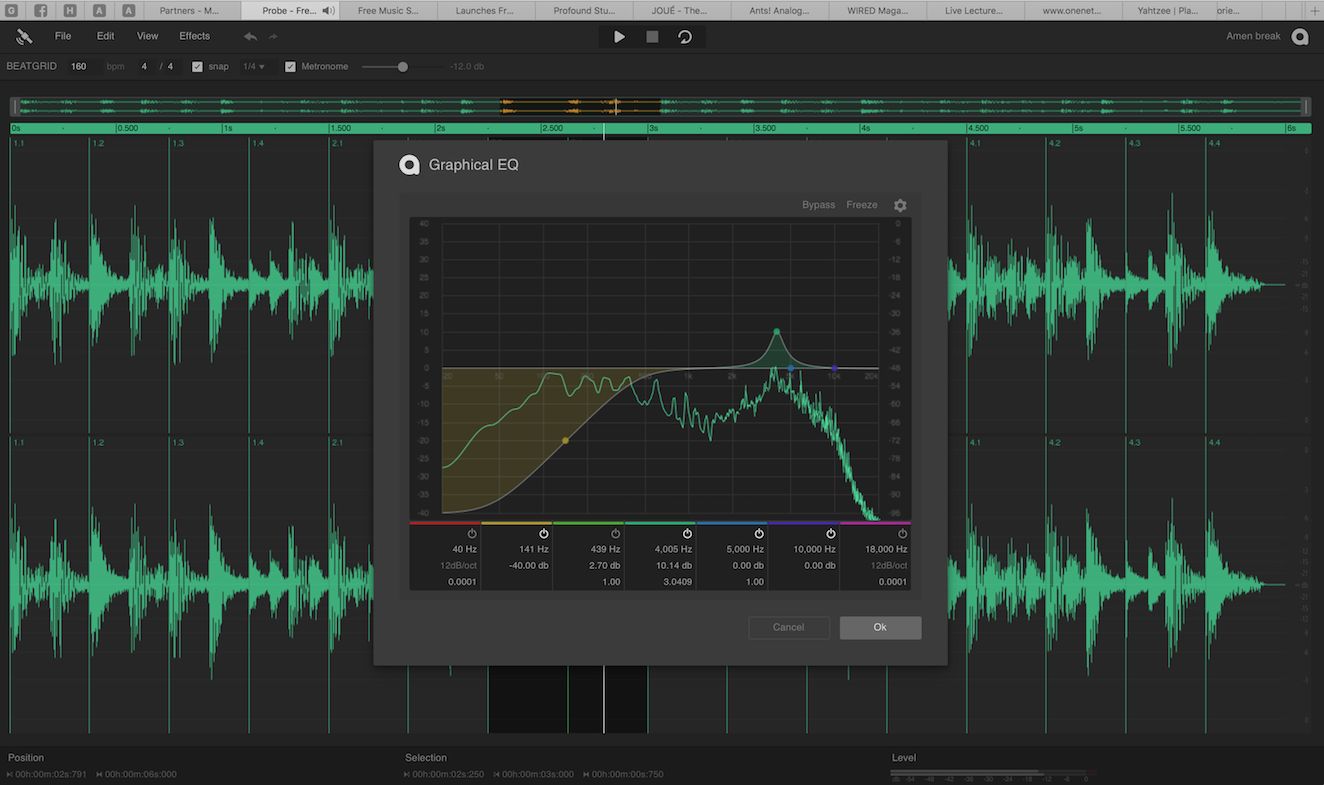This screenshot has width=1324, height=785.
Task: Open the Graphical EQ settings gear
Action: point(899,204)
